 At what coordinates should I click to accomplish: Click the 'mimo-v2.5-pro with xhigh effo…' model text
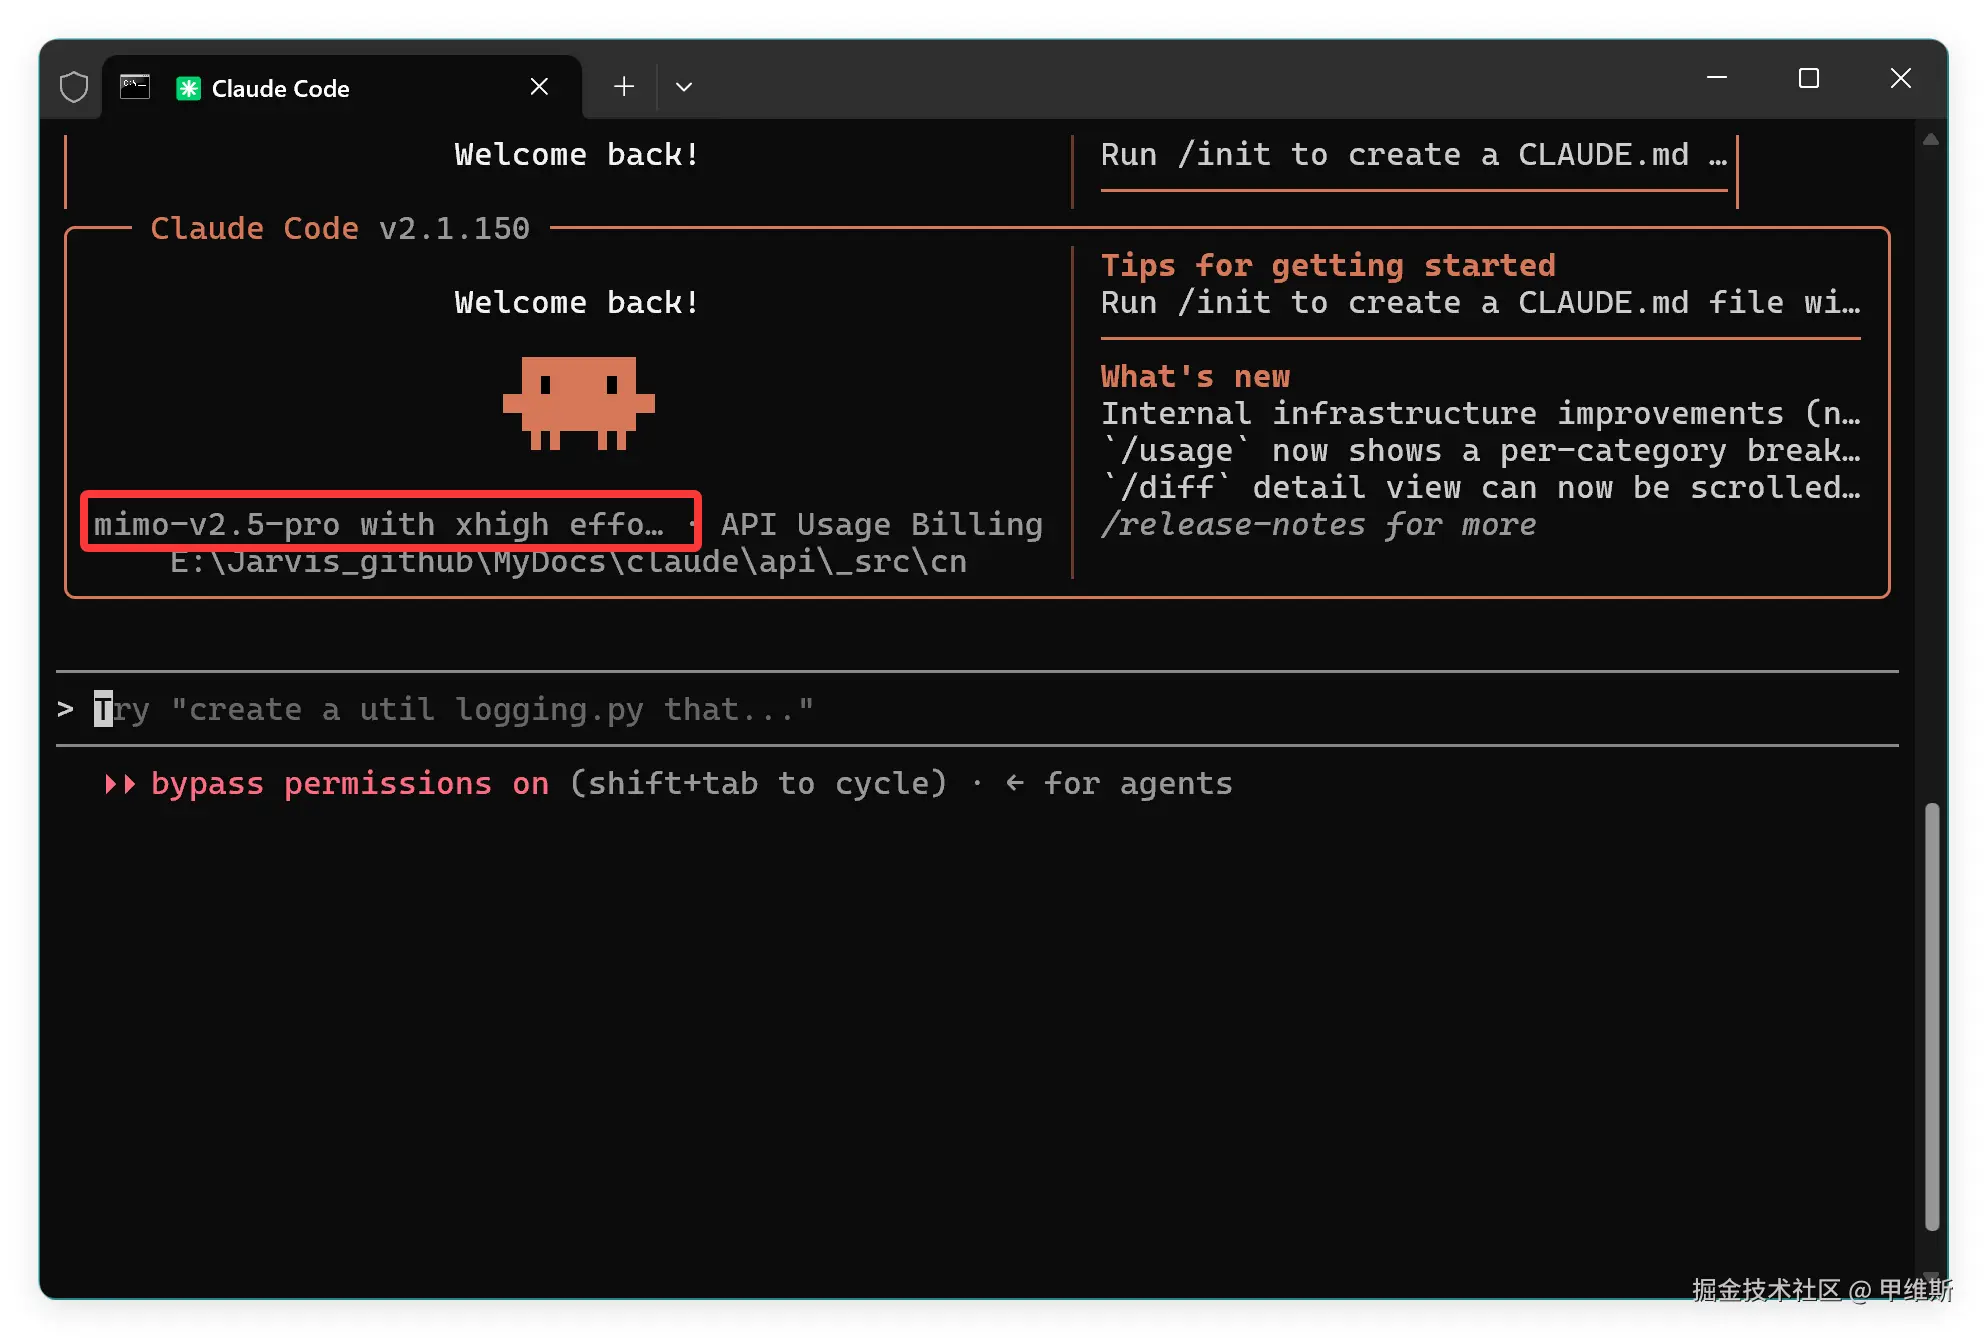[379, 524]
